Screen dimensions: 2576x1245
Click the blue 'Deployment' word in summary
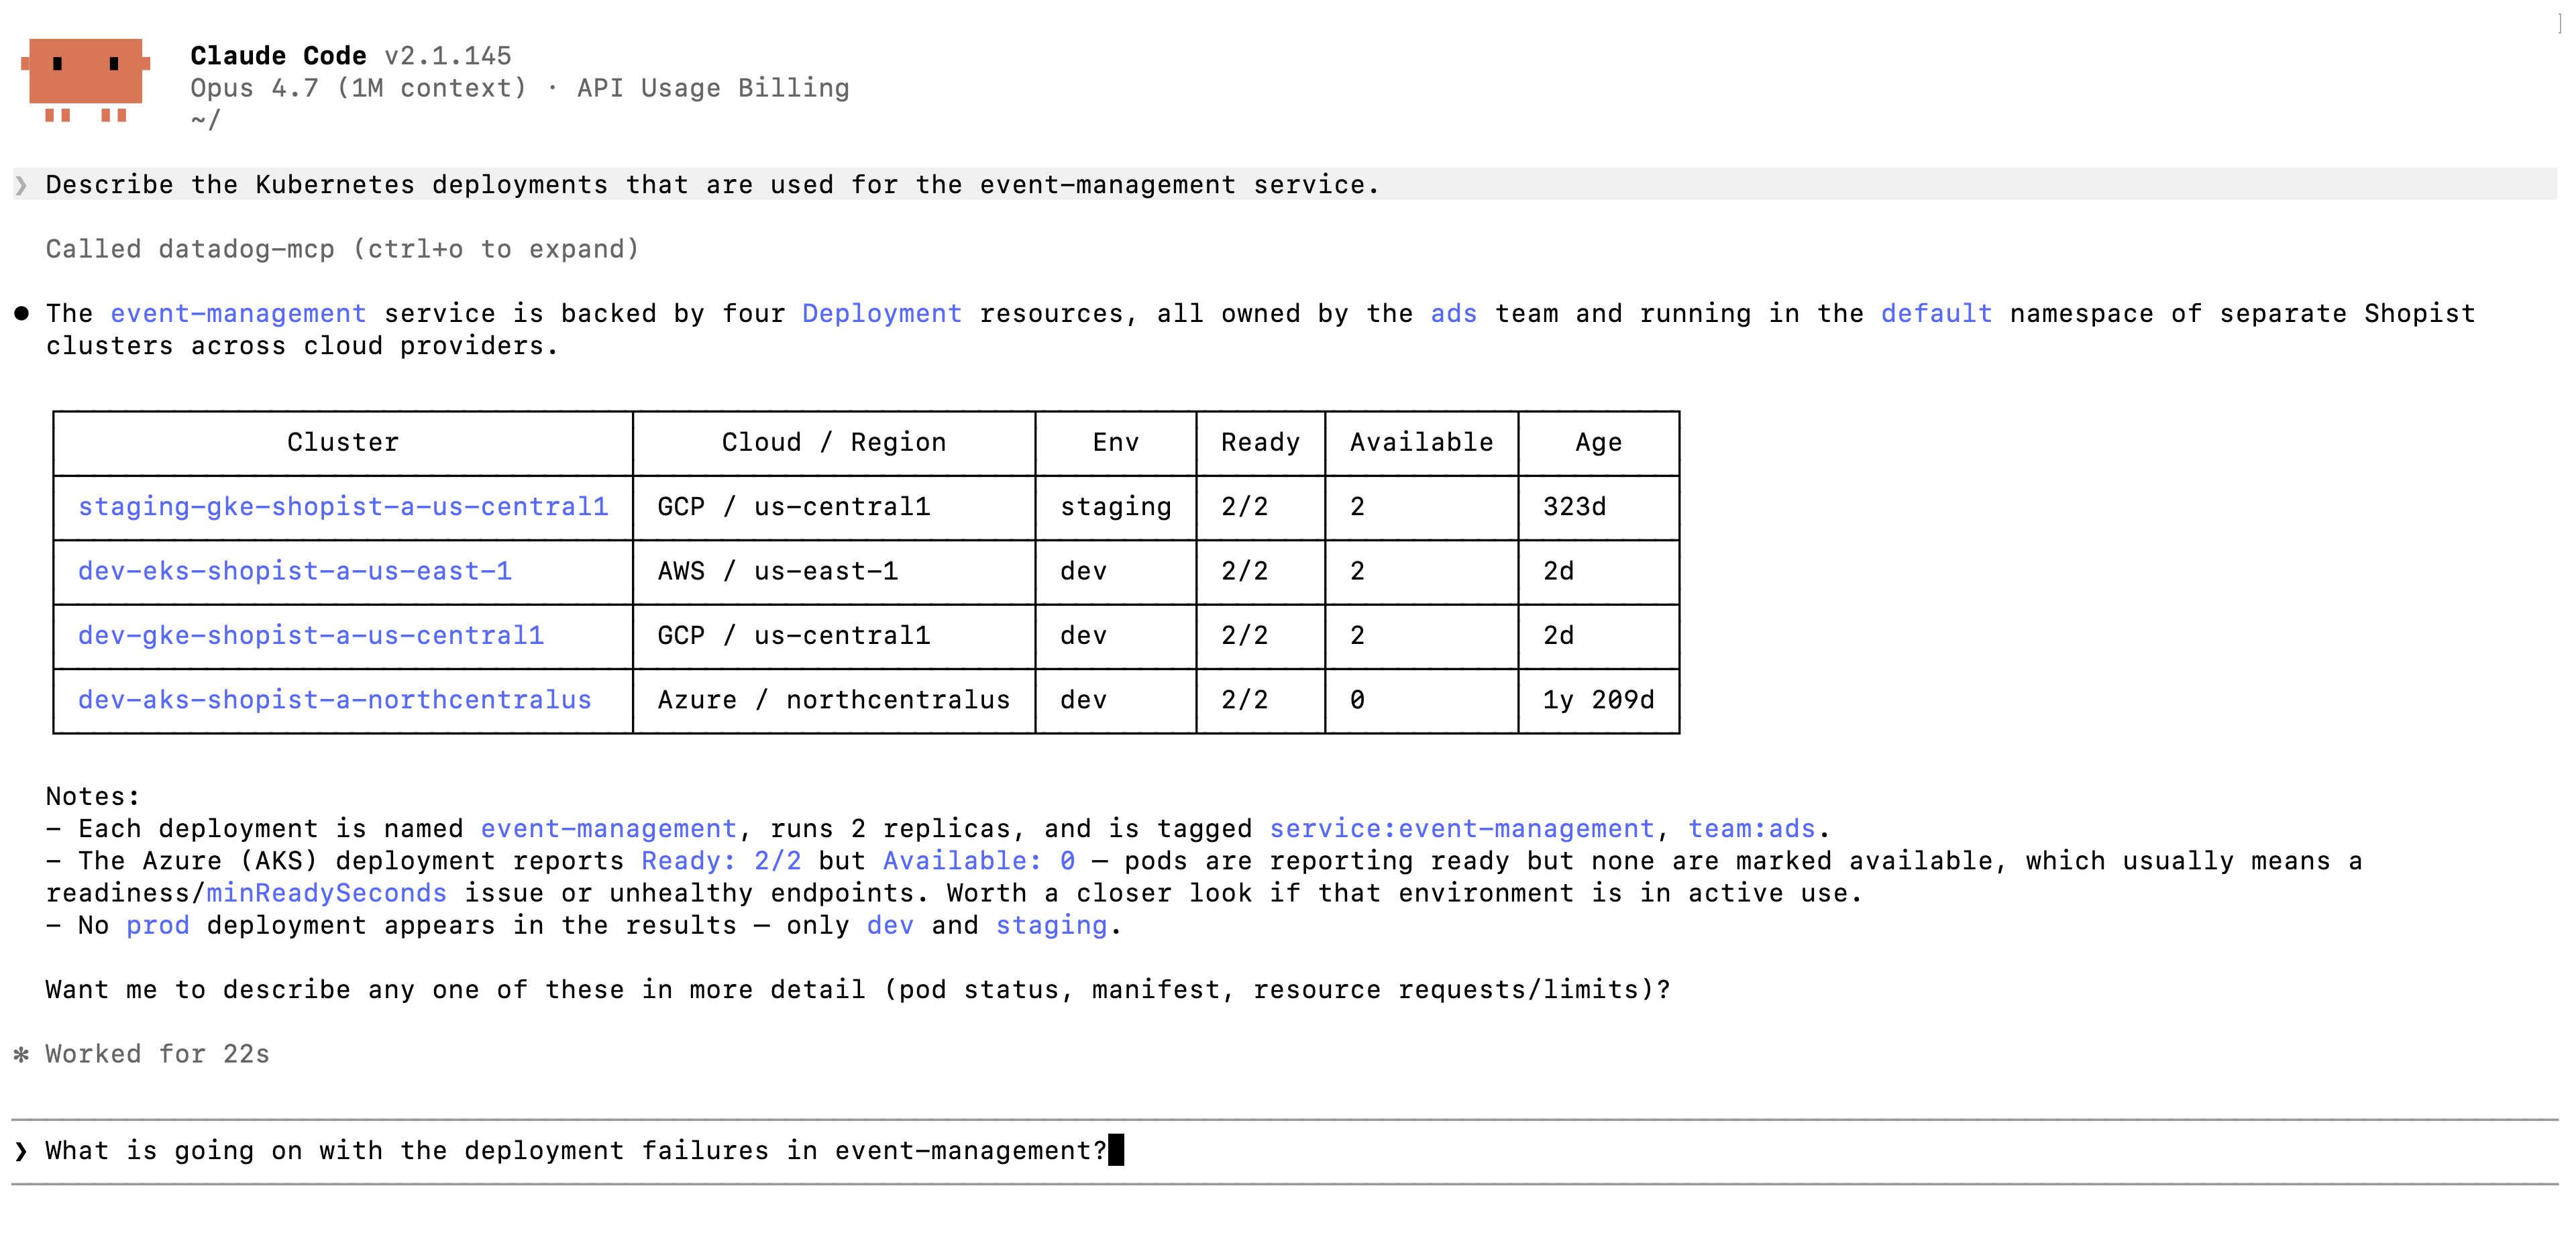[882, 313]
